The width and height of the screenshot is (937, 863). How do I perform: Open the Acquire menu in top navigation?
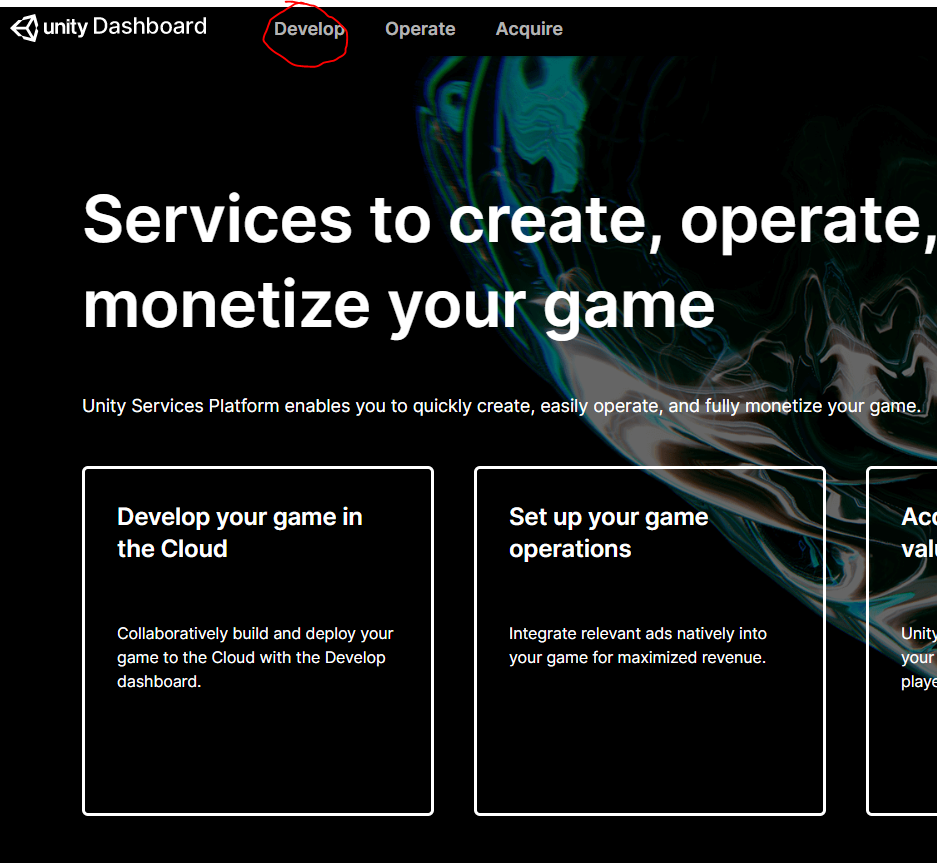pyautogui.click(x=529, y=29)
